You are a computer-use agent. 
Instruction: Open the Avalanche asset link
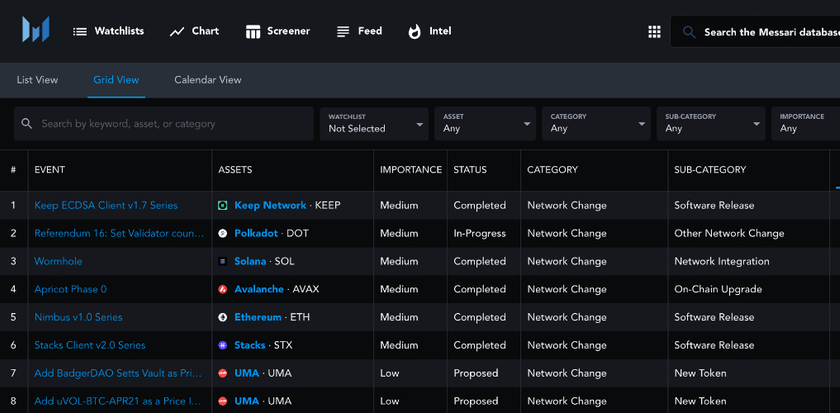coord(259,289)
